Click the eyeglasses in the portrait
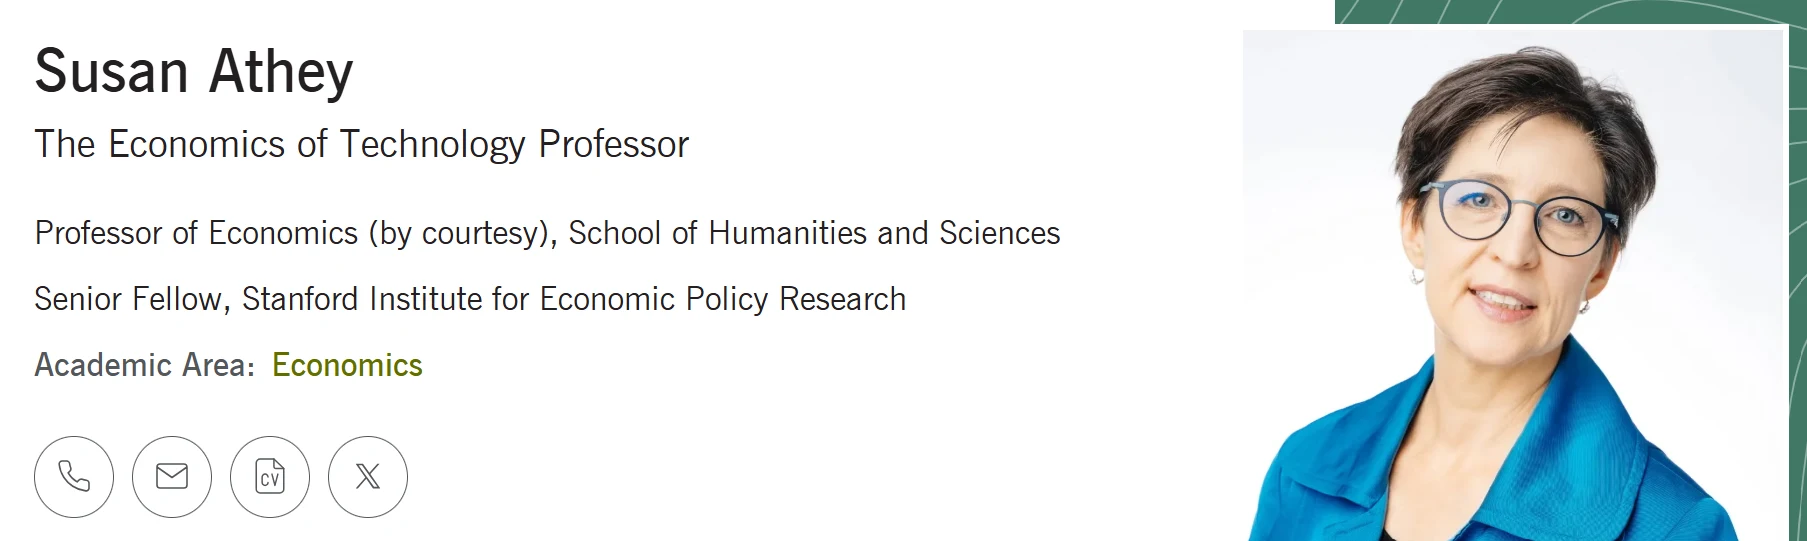1807x541 pixels. [1517, 214]
